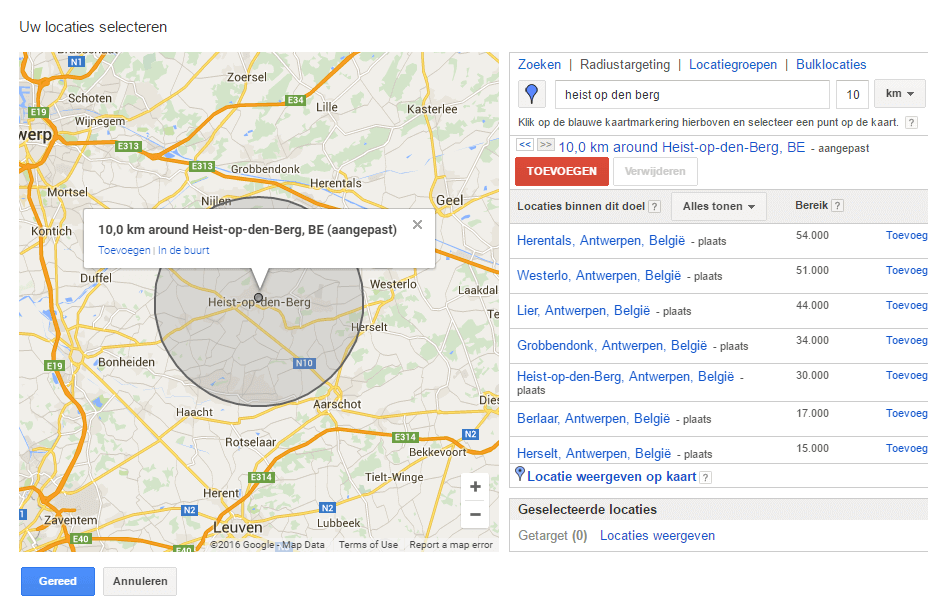Screen dimensions: 930x609
Task: Click the Locaties weergeven link
Action: (657, 536)
